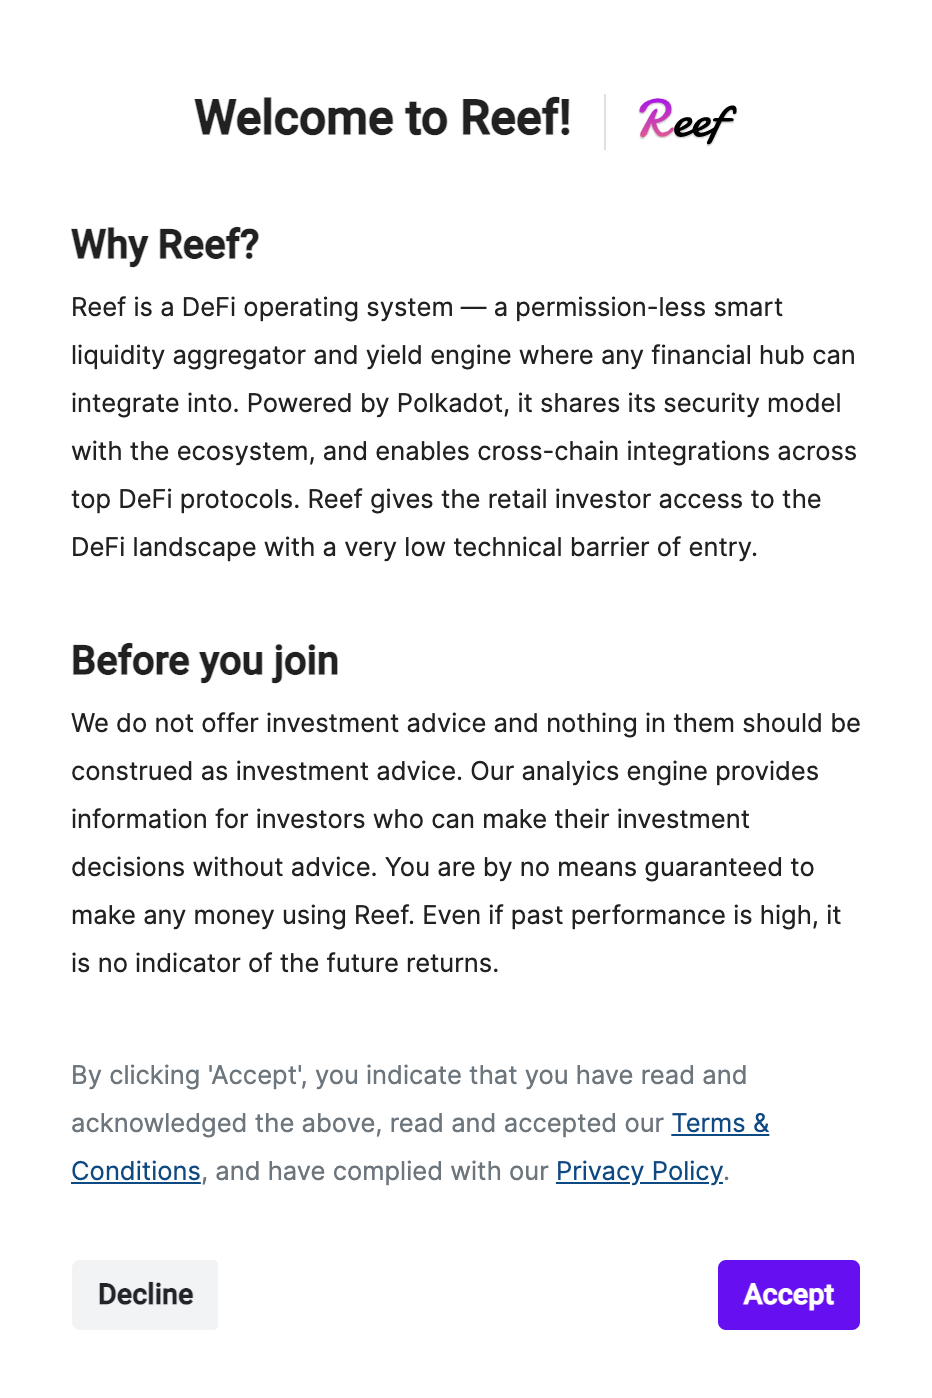
Task: Click the Before you join heading
Action: pyautogui.click(x=204, y=660)
